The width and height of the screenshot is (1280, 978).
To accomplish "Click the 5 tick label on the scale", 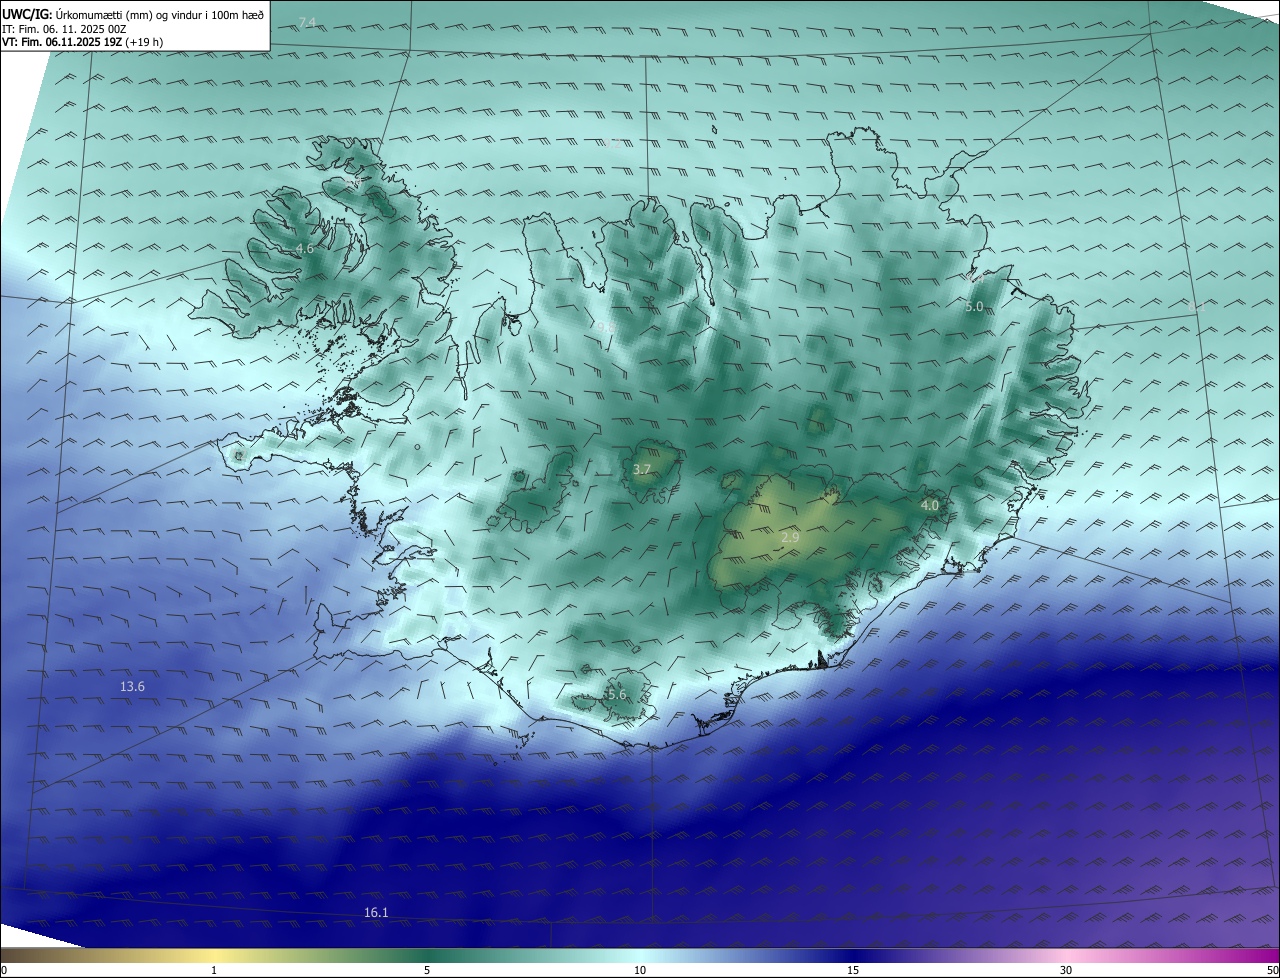I will tap(427, 970).
